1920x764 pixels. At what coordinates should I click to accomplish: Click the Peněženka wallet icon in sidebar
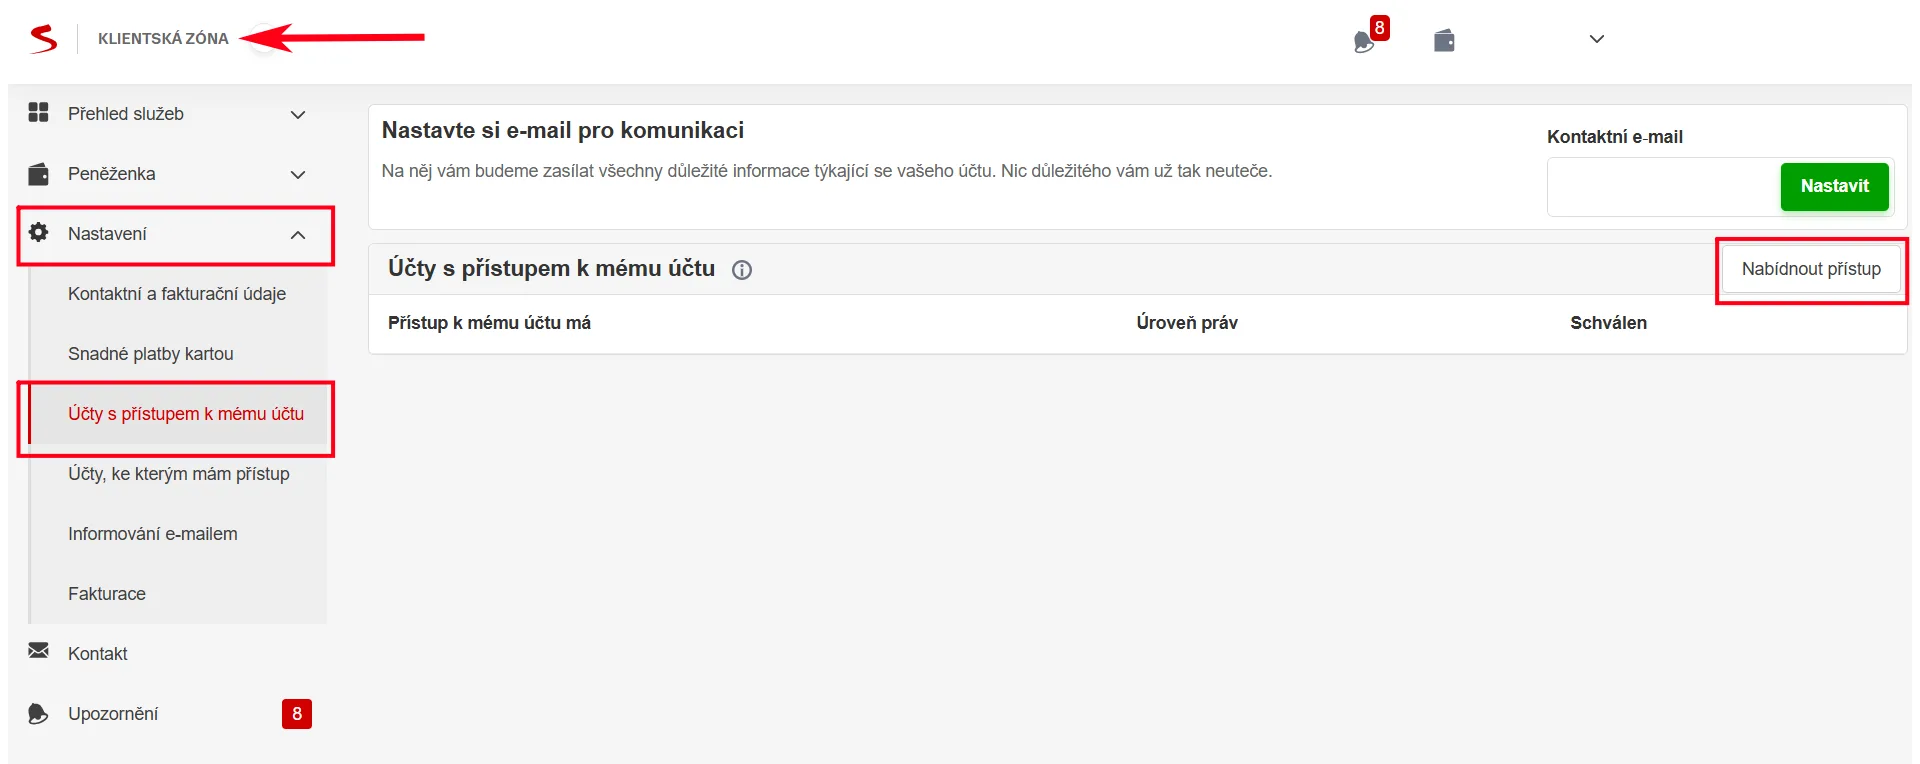(38, 174)
